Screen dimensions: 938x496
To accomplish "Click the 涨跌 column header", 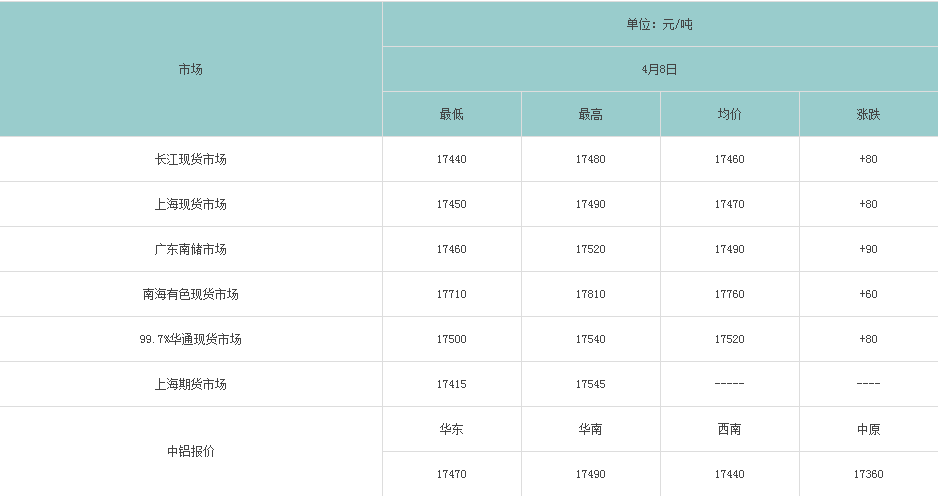I will pyautogui.click(x=868, y=114).
